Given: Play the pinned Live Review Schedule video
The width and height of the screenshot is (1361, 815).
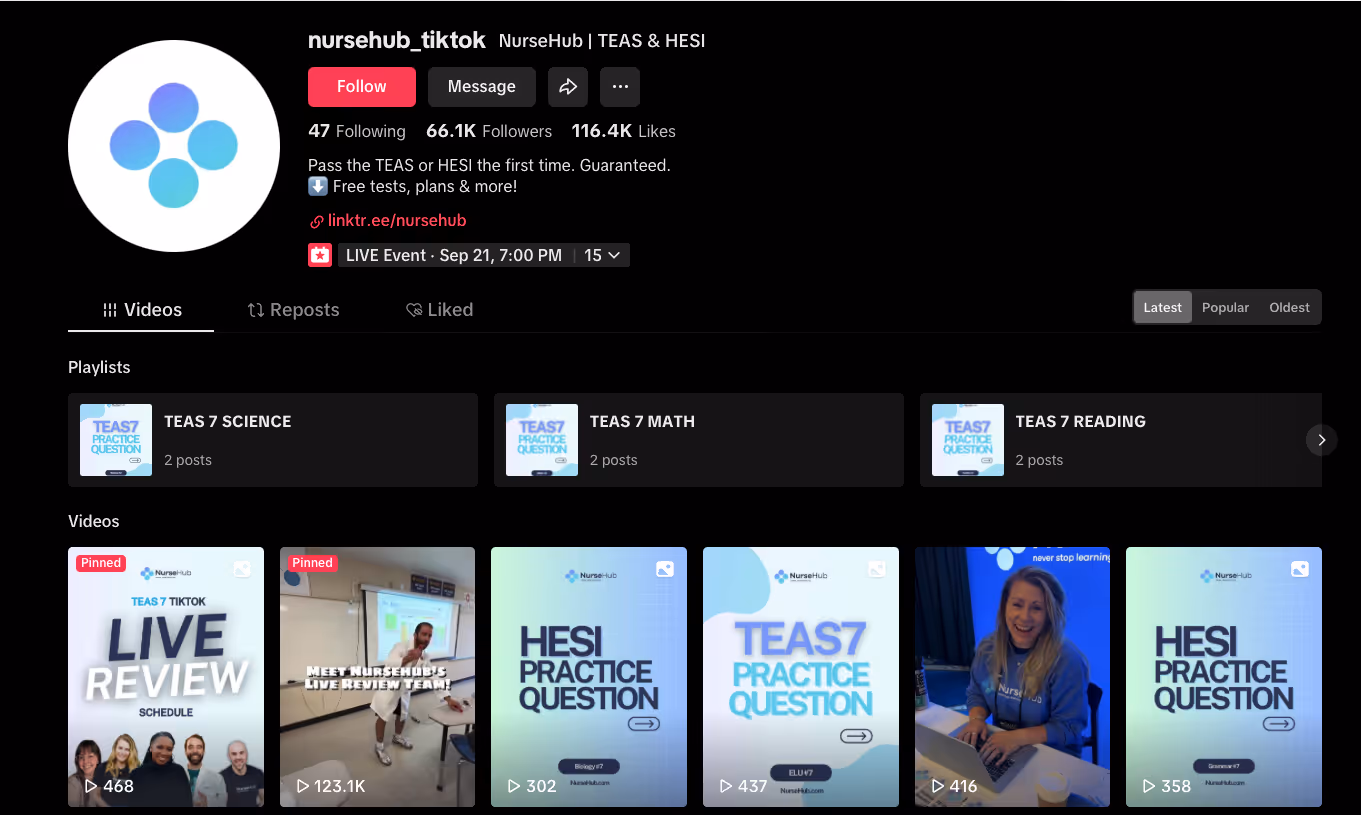Looking at the screenshot, I should 166,677.
